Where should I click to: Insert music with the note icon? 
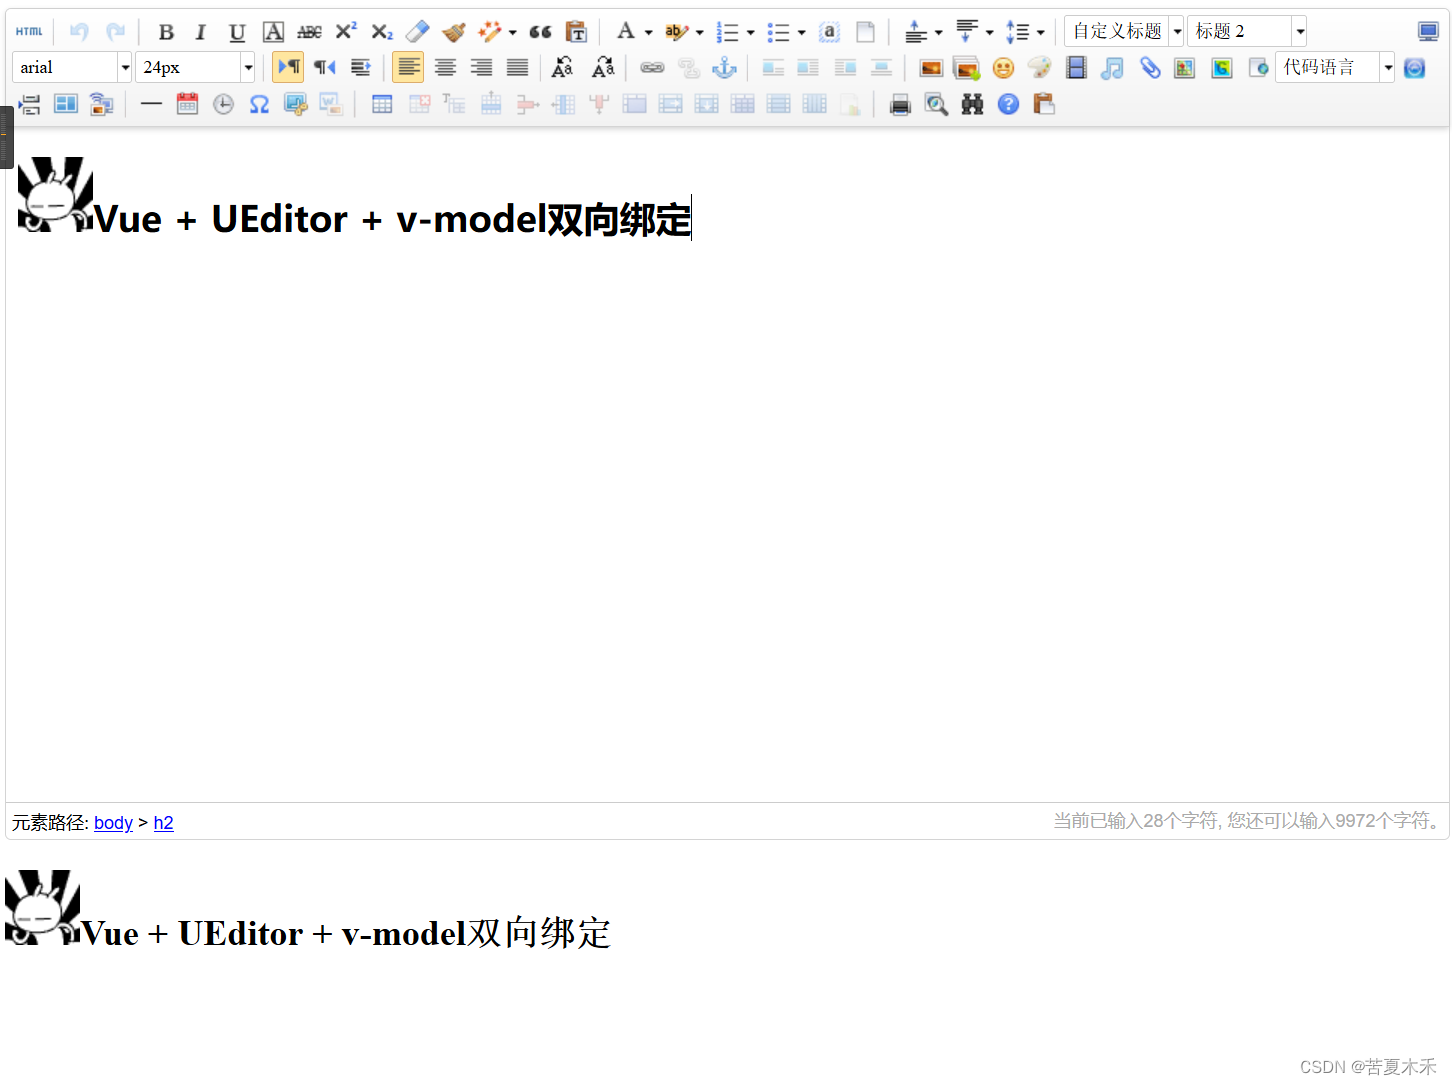coord(1112,68)
